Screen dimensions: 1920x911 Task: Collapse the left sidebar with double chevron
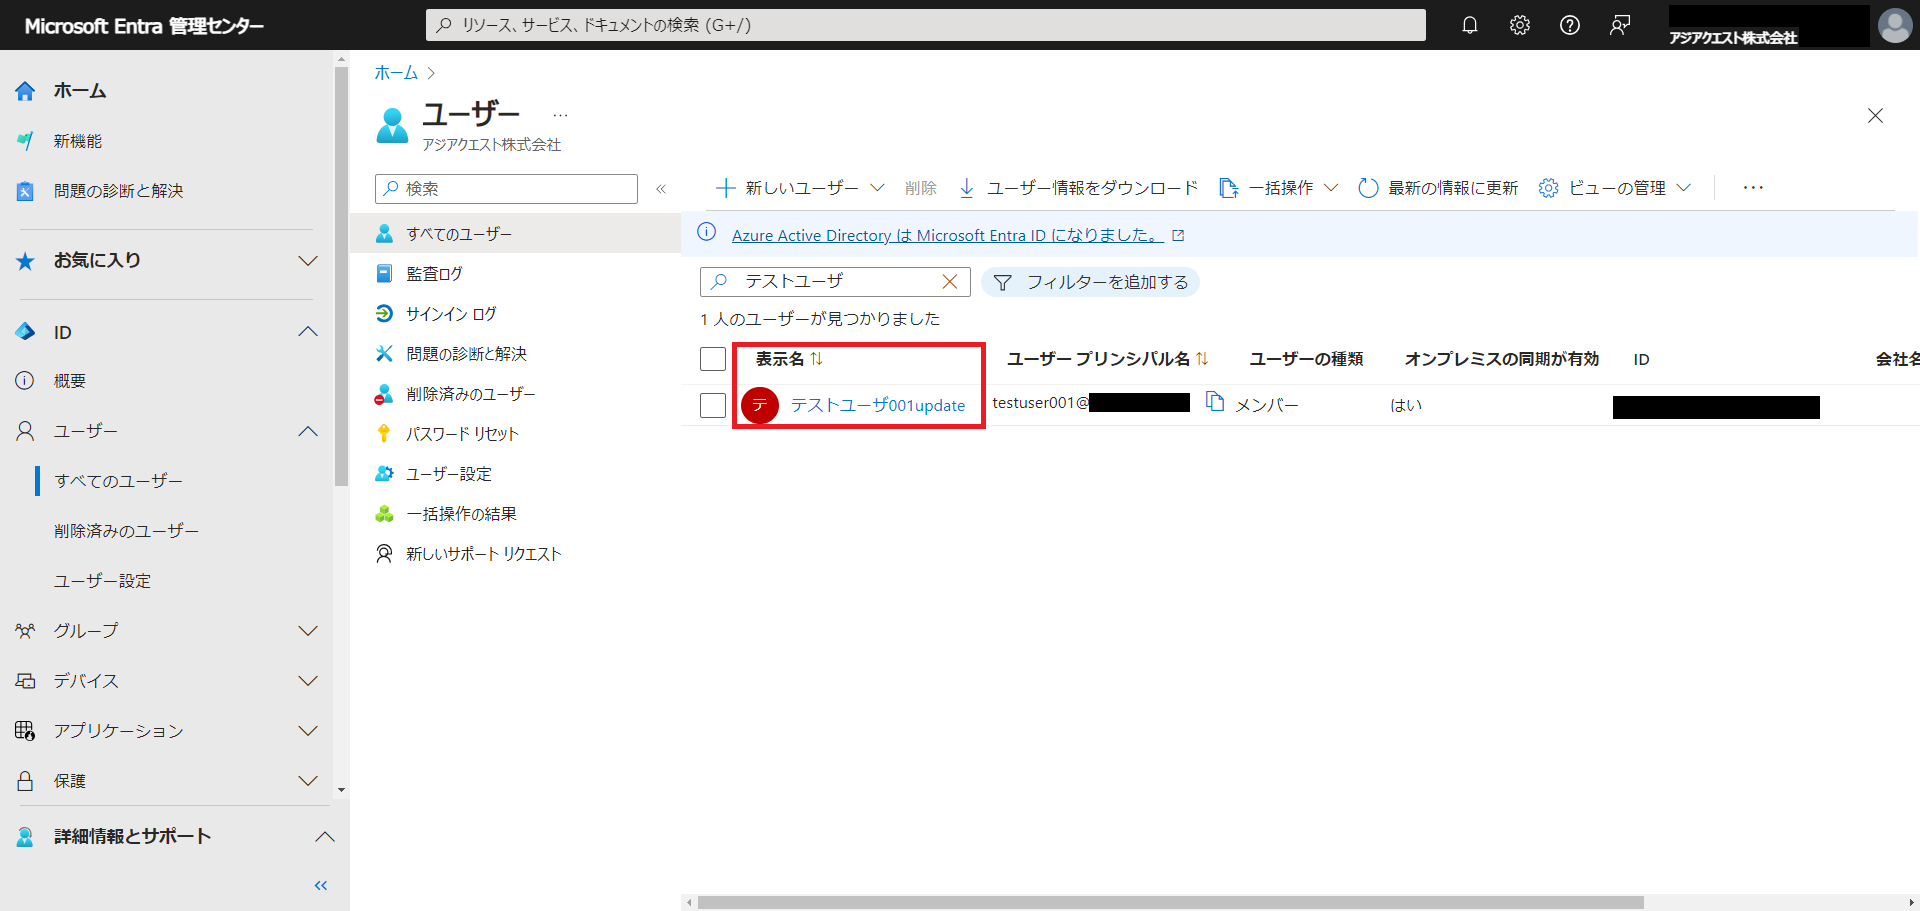(321, 886)
